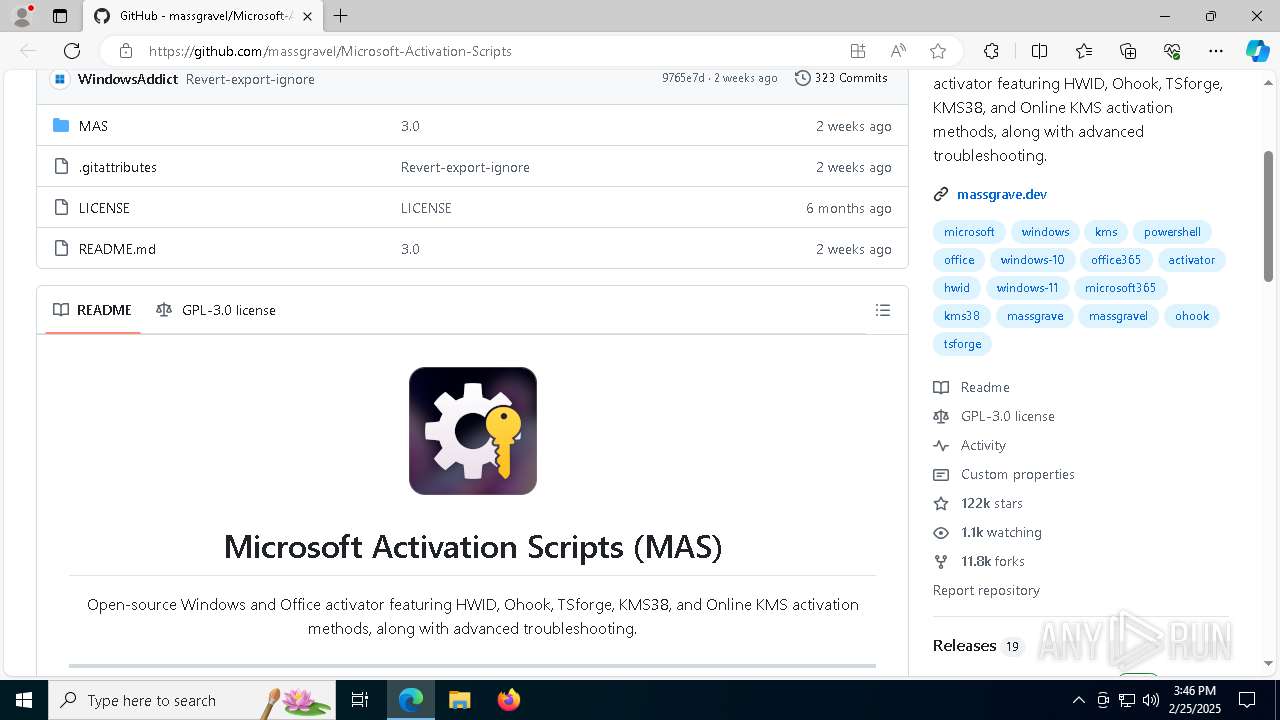Screen dimensions: 1280x720
Task: Open File Explorer from the taskbar
Action: click(459, 700)
